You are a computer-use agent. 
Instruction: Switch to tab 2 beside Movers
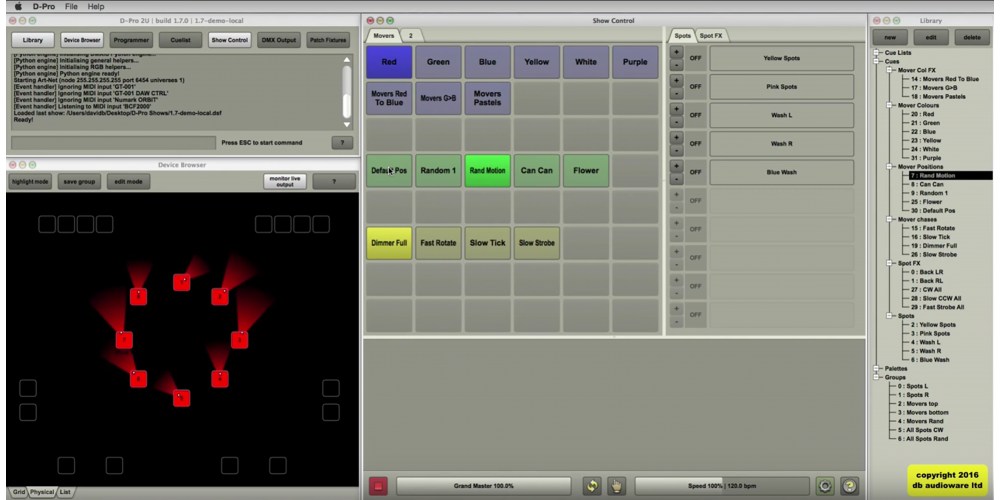411,36
